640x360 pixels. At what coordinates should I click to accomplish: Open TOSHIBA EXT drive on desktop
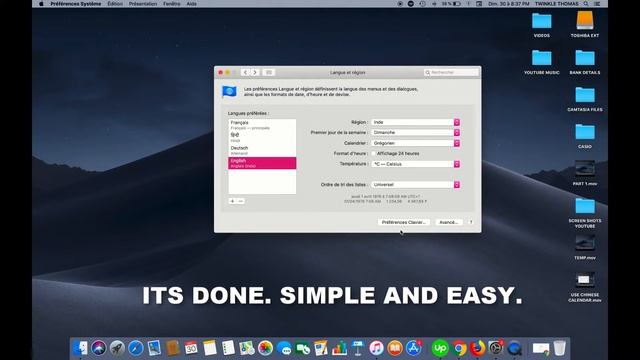(x=584, y=20)
